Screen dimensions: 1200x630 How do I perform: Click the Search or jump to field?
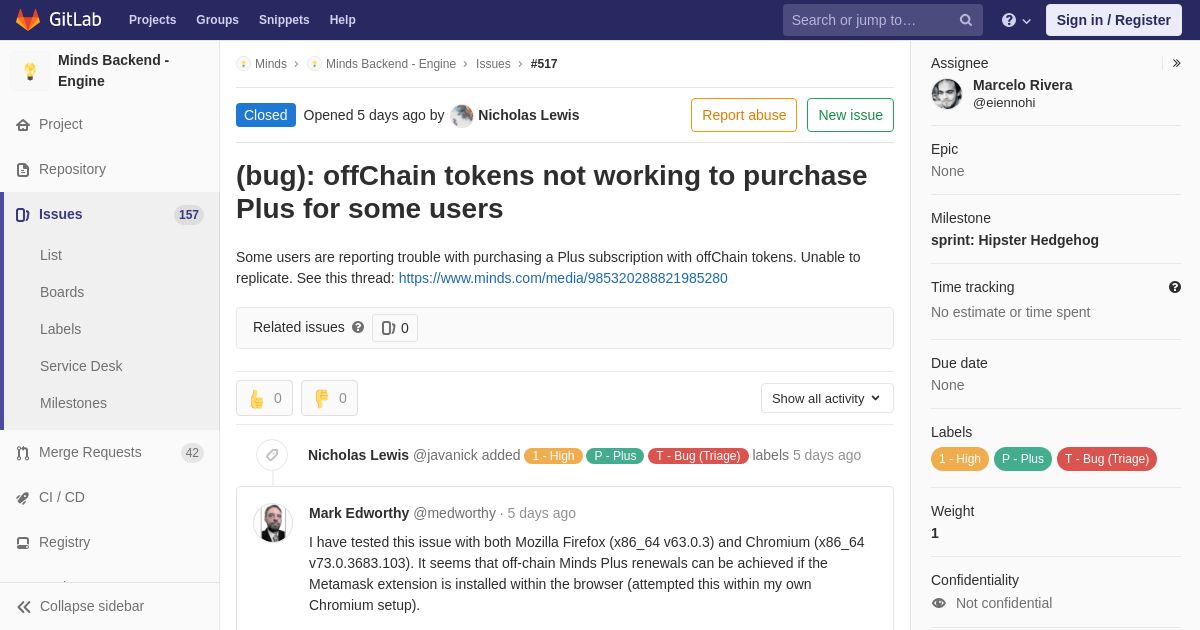point(883,20)
